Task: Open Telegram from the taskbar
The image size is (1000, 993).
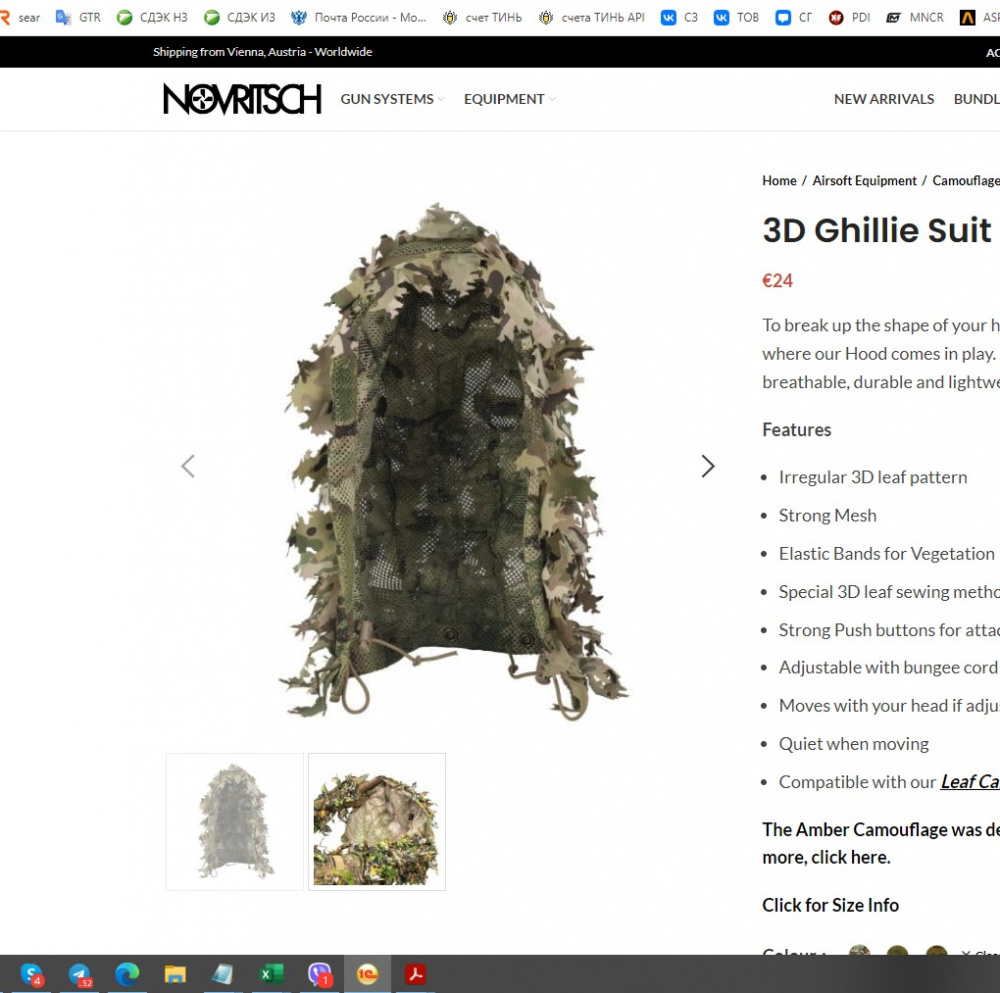Action: (x=80, y=974)
